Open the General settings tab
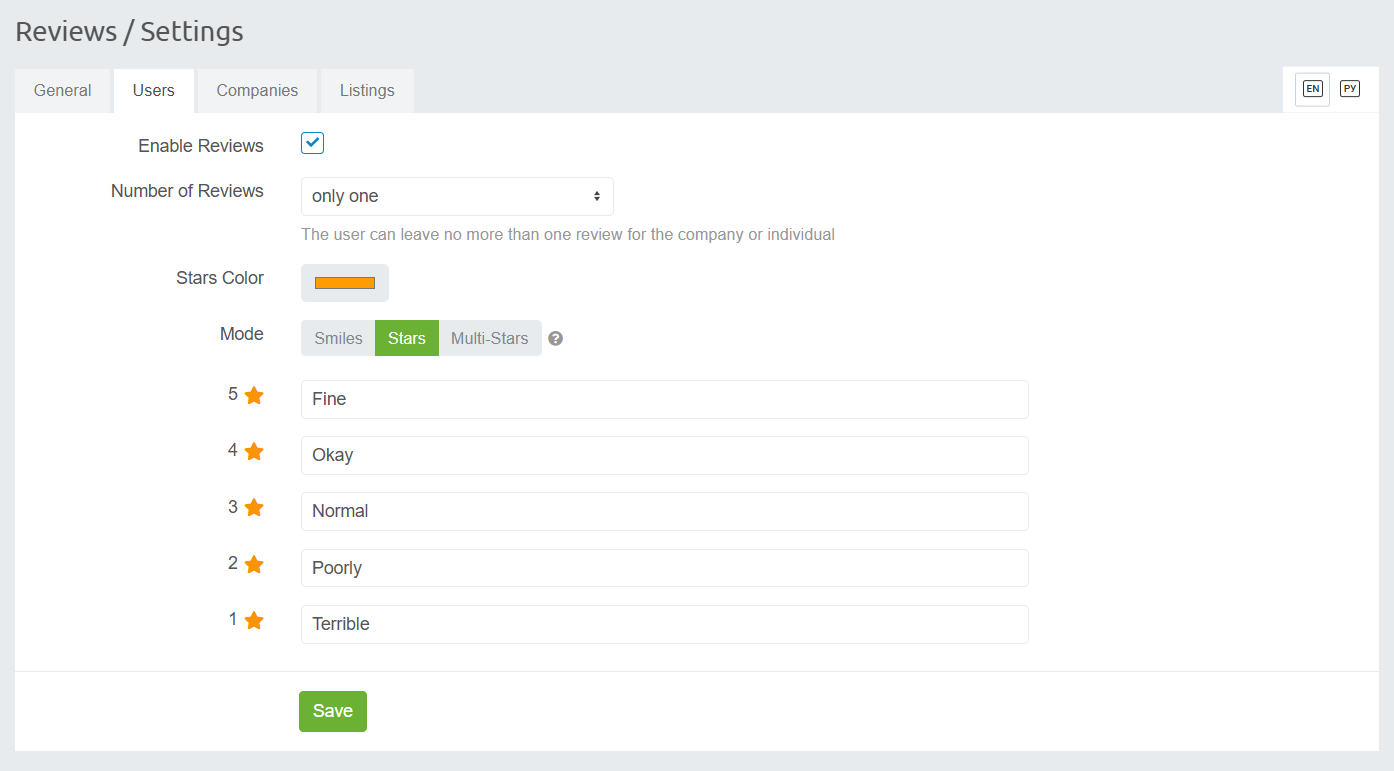 pos(63,91)
